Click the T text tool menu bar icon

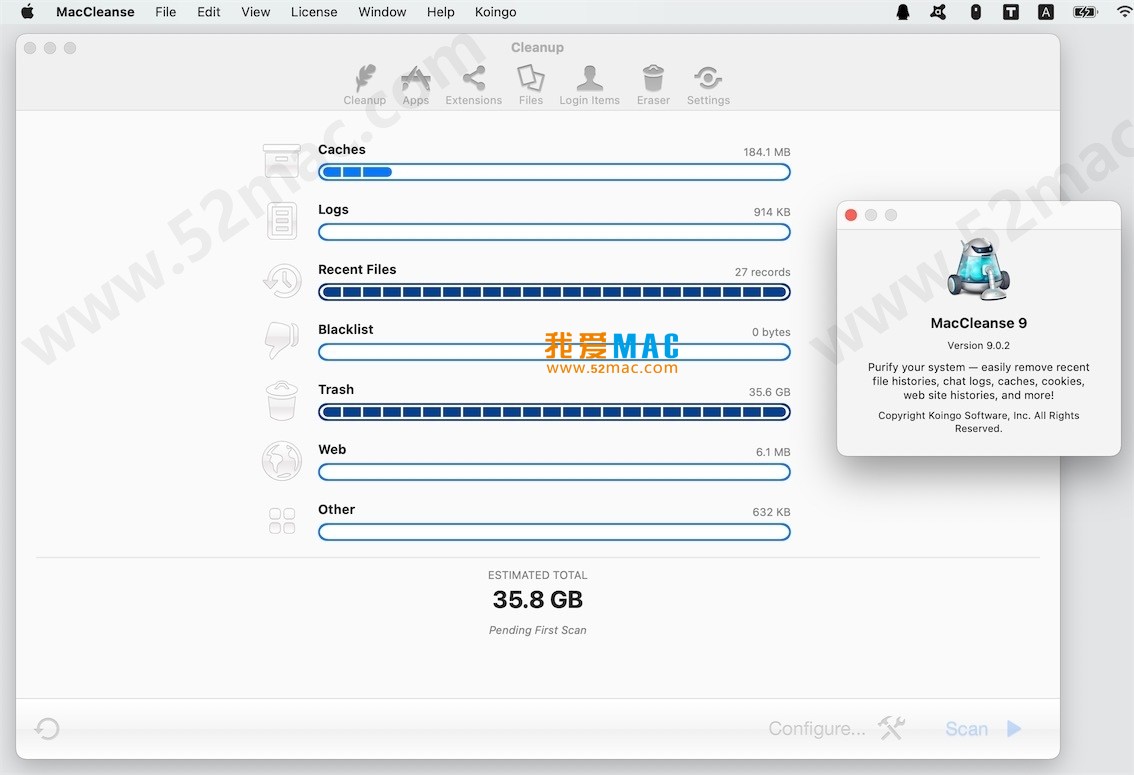(1010, 12)
